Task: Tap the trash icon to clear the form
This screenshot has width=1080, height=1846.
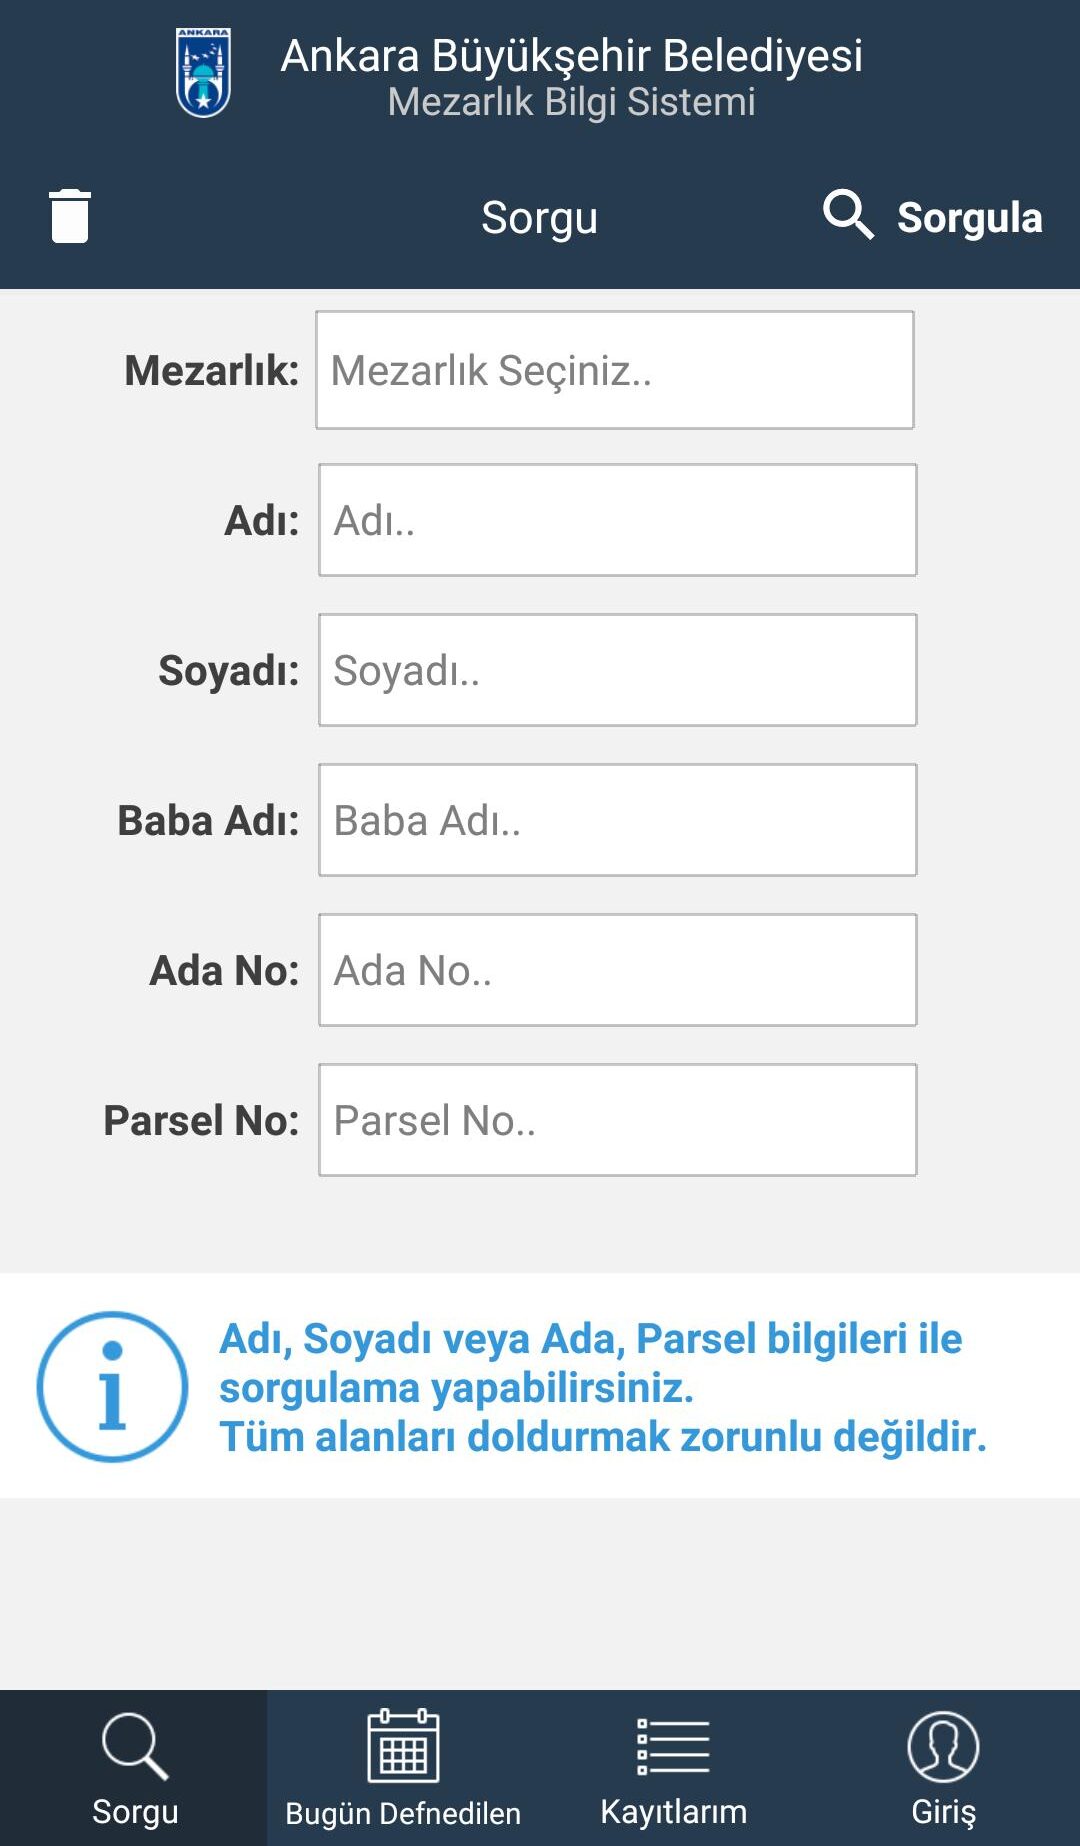Action: (70, 216)
